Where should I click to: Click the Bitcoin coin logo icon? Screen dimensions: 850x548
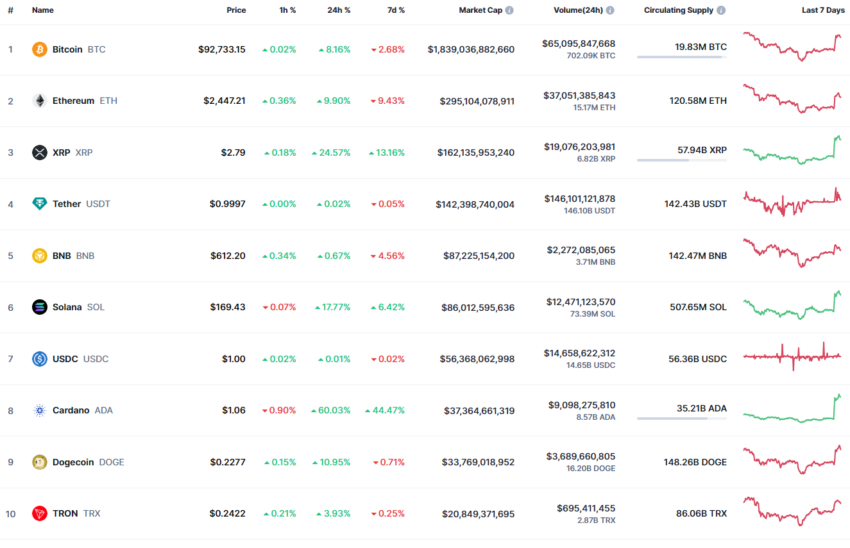(39, 49)
